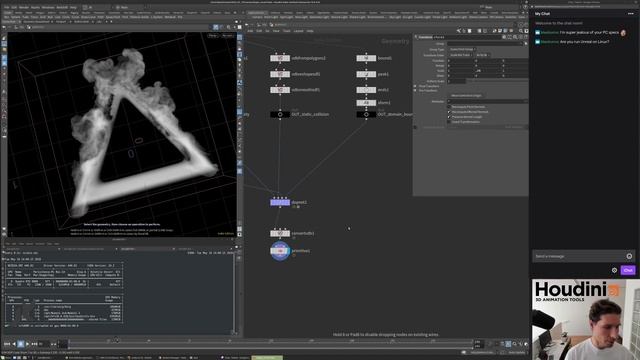Click the highlighted stop/reverse play button
640x360 pixels.
(x=21, y=344)
